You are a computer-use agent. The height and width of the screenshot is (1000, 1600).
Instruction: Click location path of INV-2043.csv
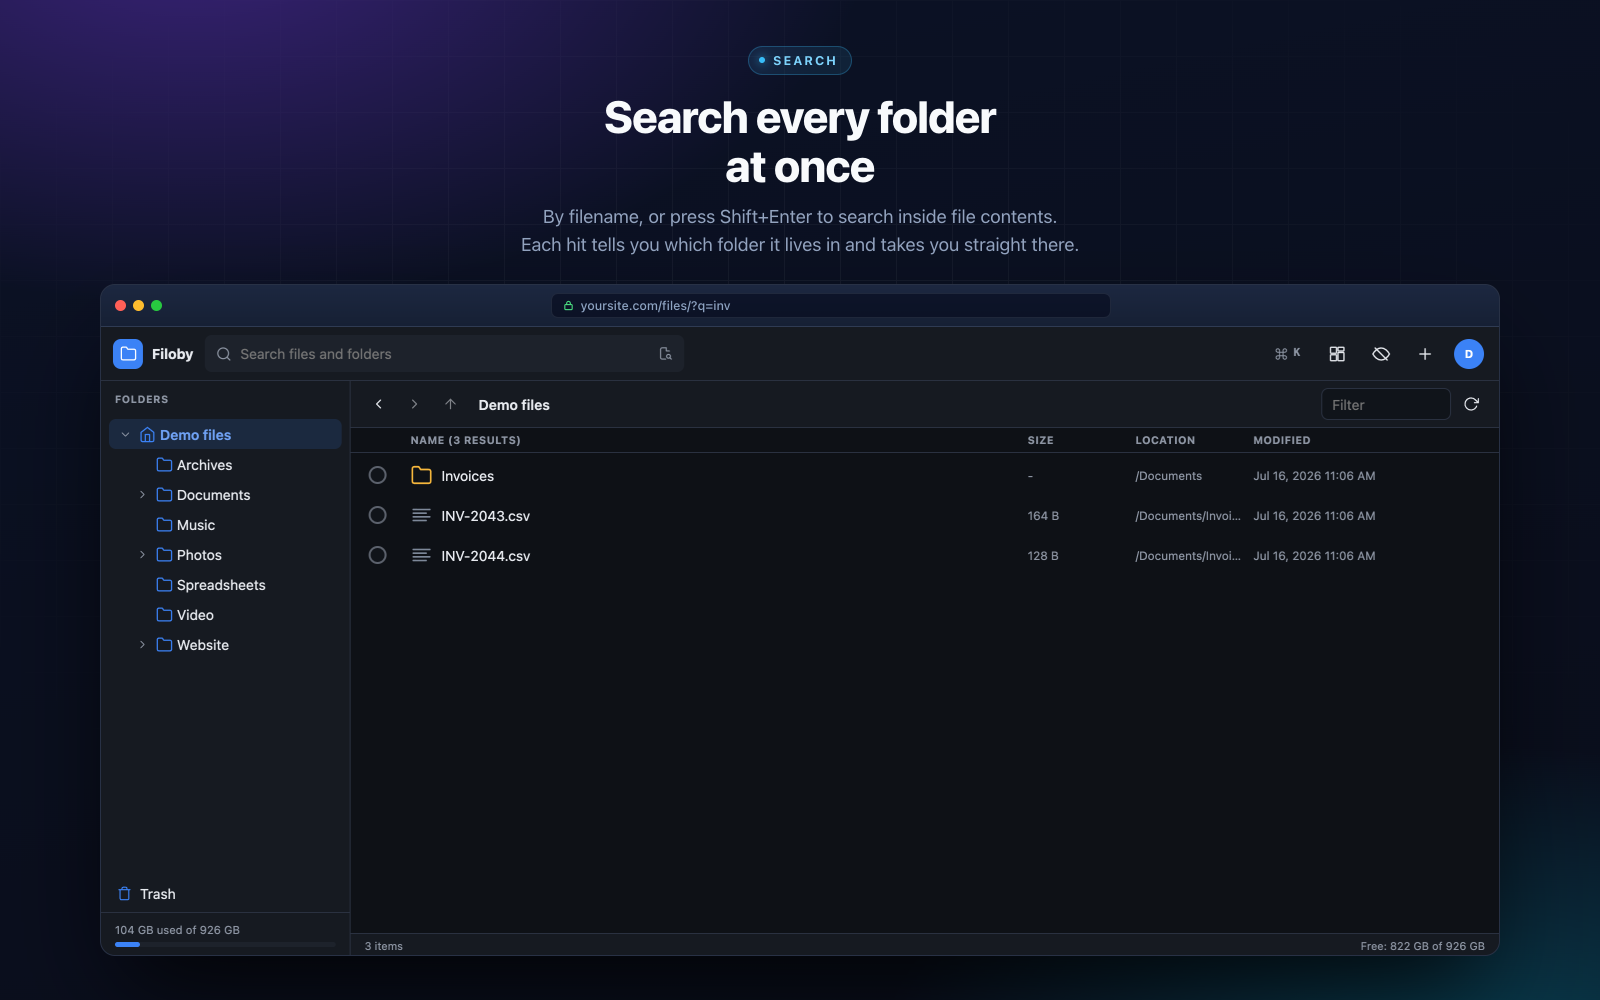1188,516
